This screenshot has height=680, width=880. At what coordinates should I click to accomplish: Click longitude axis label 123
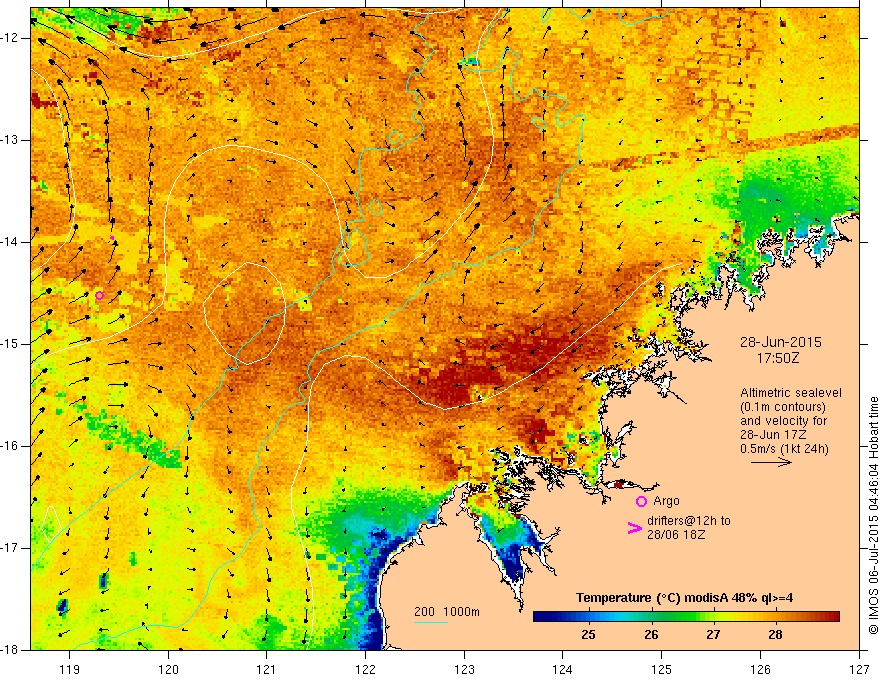(464, 669)
